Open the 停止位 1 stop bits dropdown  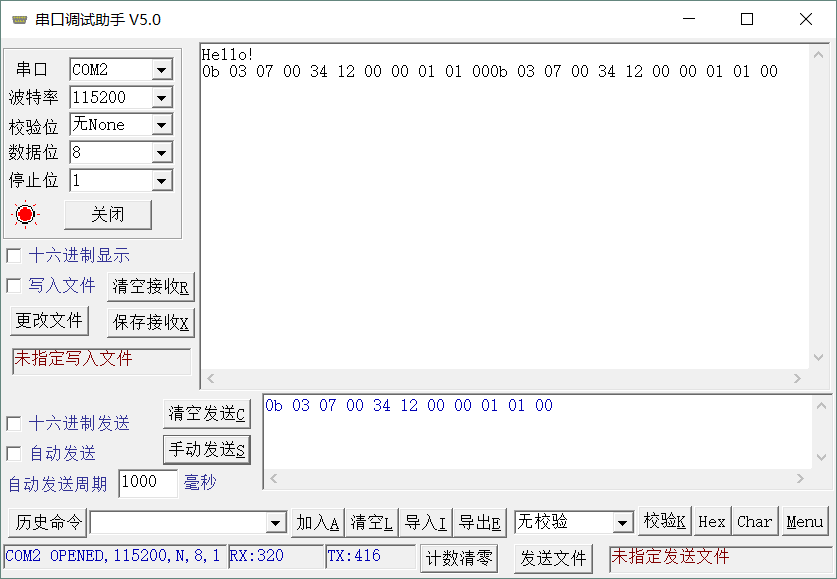click(161, 181)
